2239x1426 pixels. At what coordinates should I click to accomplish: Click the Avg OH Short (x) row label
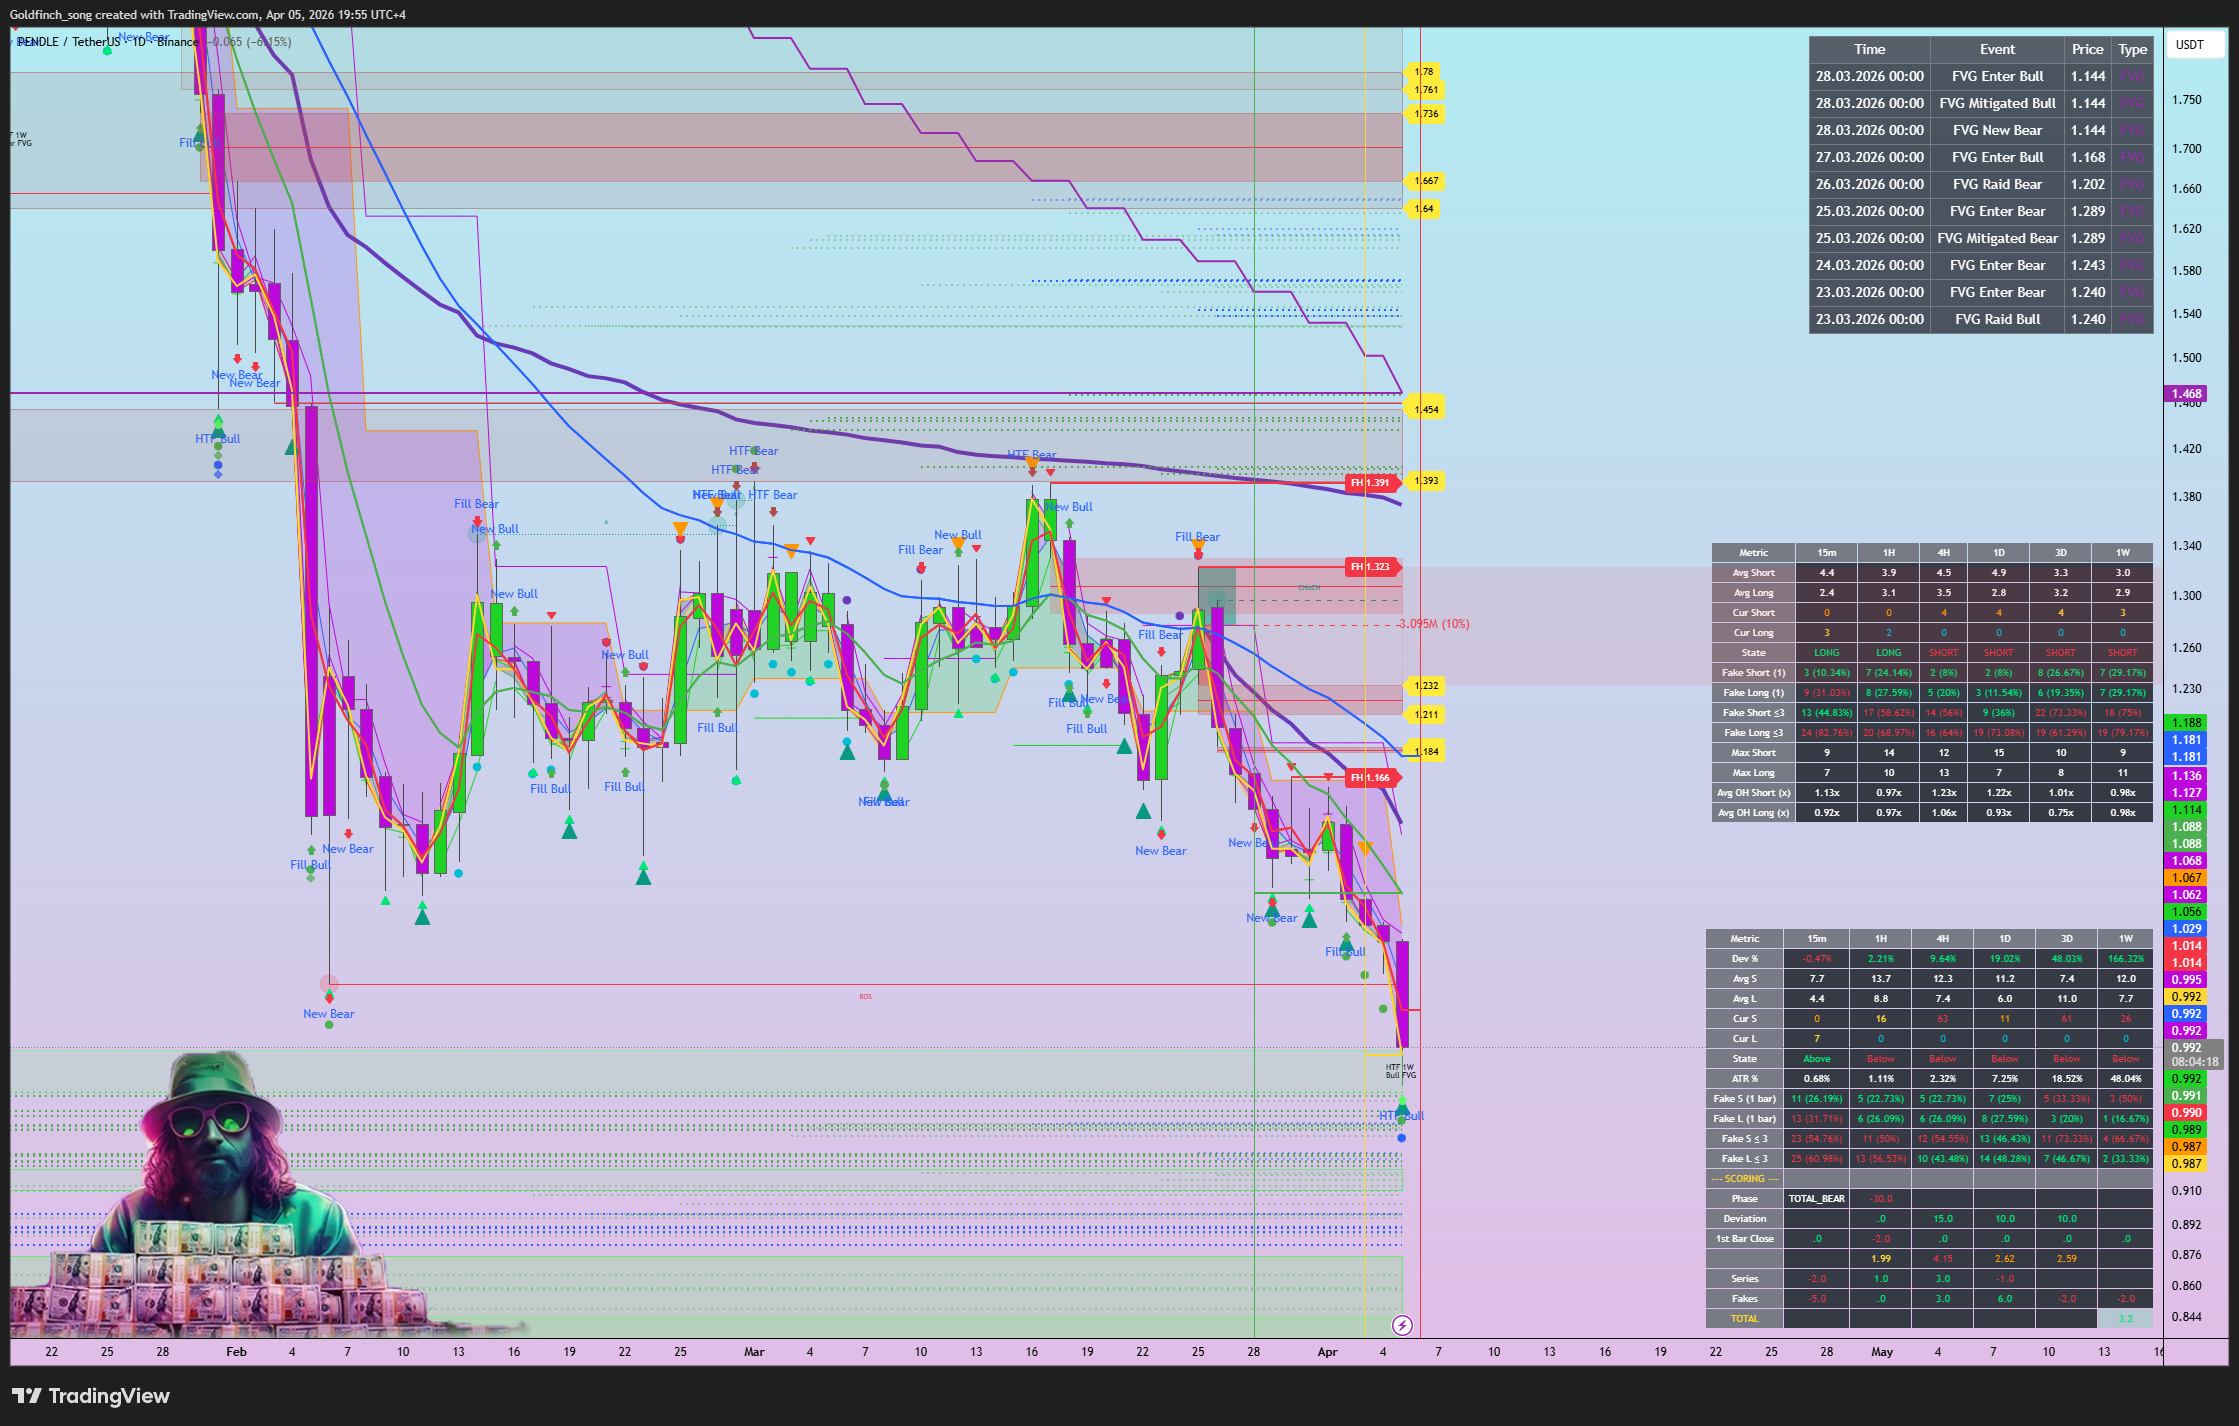tap(1753, 793)
